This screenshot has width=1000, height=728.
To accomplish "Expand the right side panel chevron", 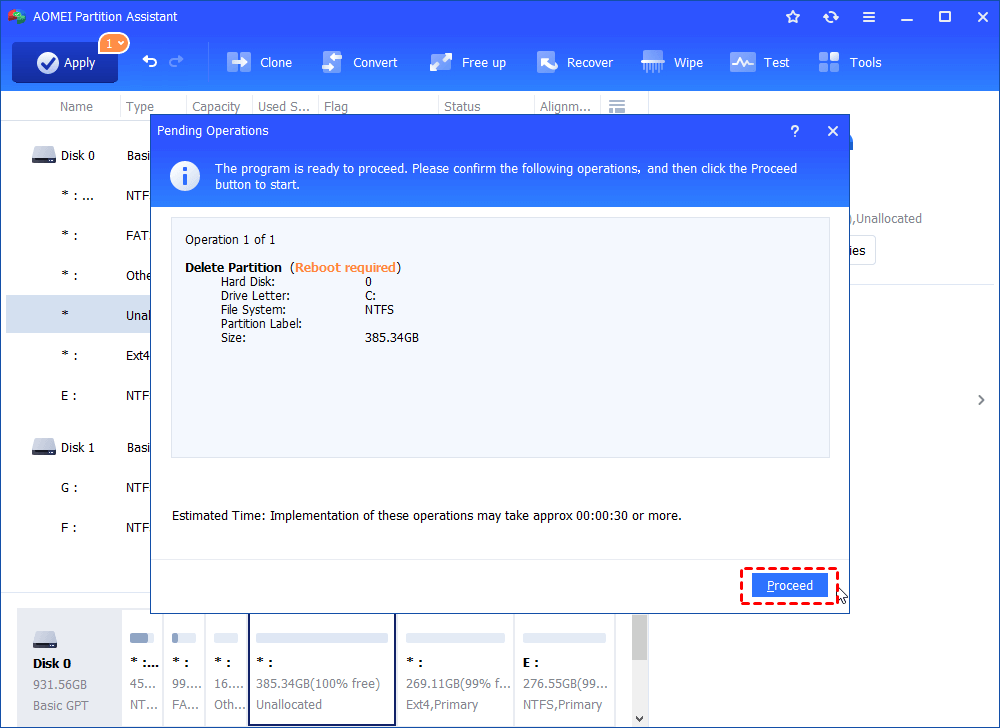I will coord(981,399).
